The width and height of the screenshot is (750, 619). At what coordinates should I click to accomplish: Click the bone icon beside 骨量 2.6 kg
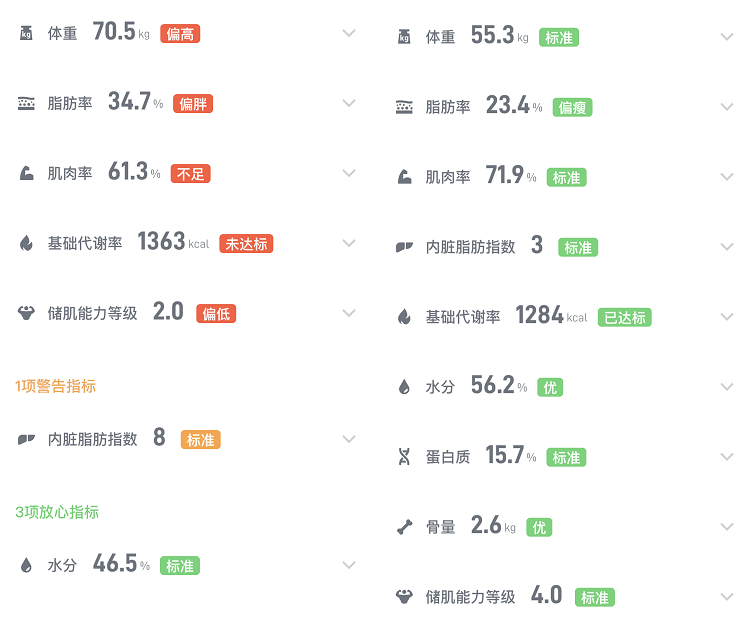tap(405, 527)
